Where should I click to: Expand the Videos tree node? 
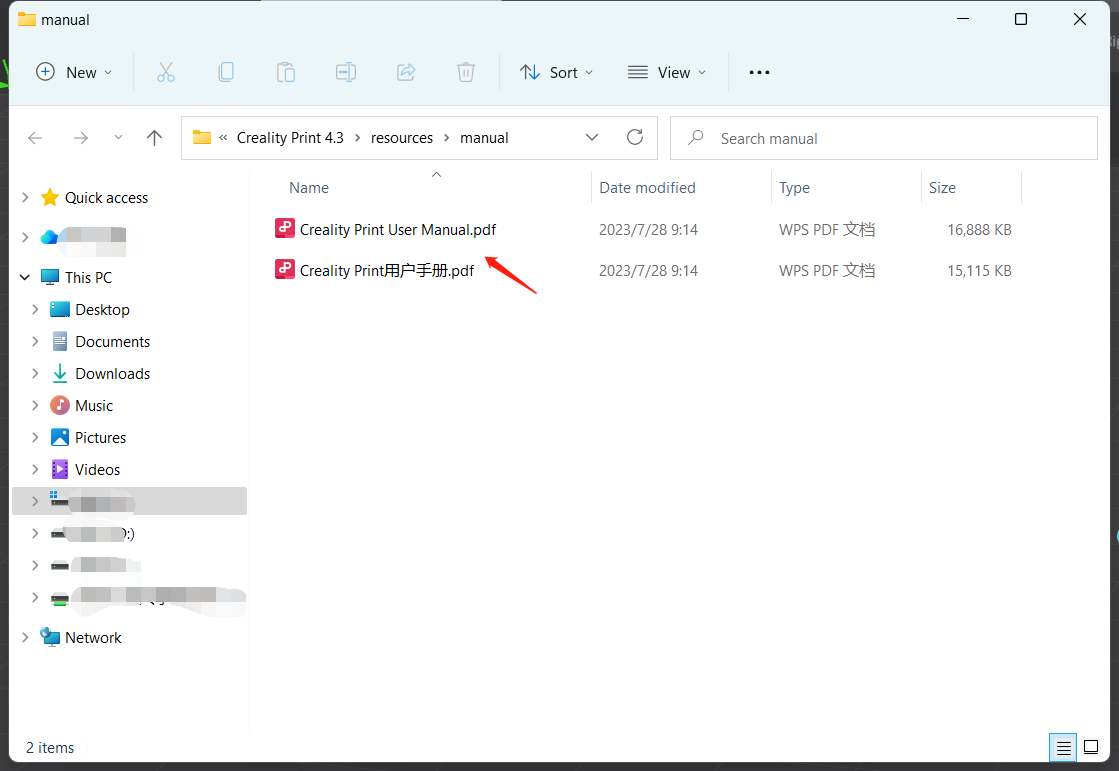[x=35, y=469]
